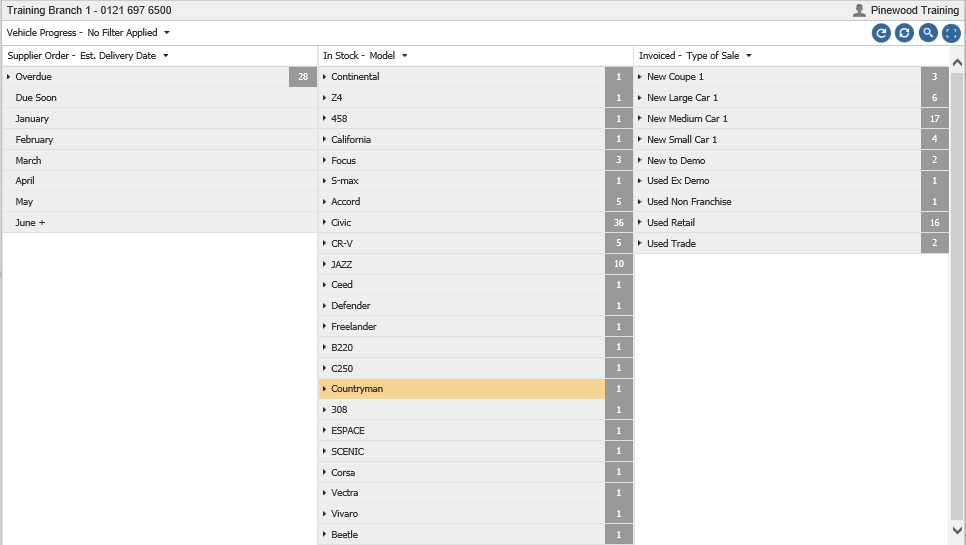Open the In Stock Model dropdown

click(405, 55)
